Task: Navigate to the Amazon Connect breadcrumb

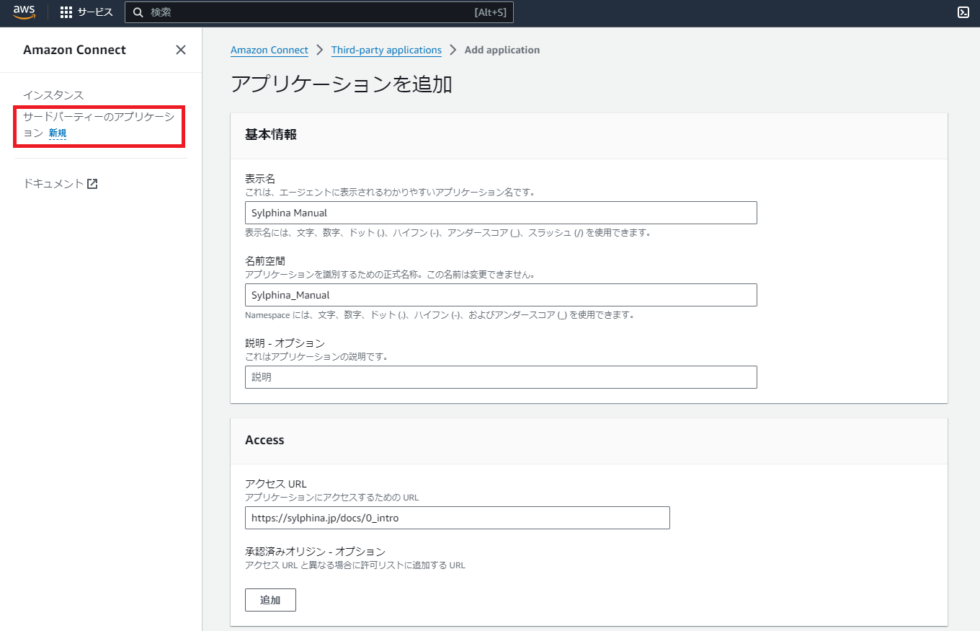Action: coord(269,49)
